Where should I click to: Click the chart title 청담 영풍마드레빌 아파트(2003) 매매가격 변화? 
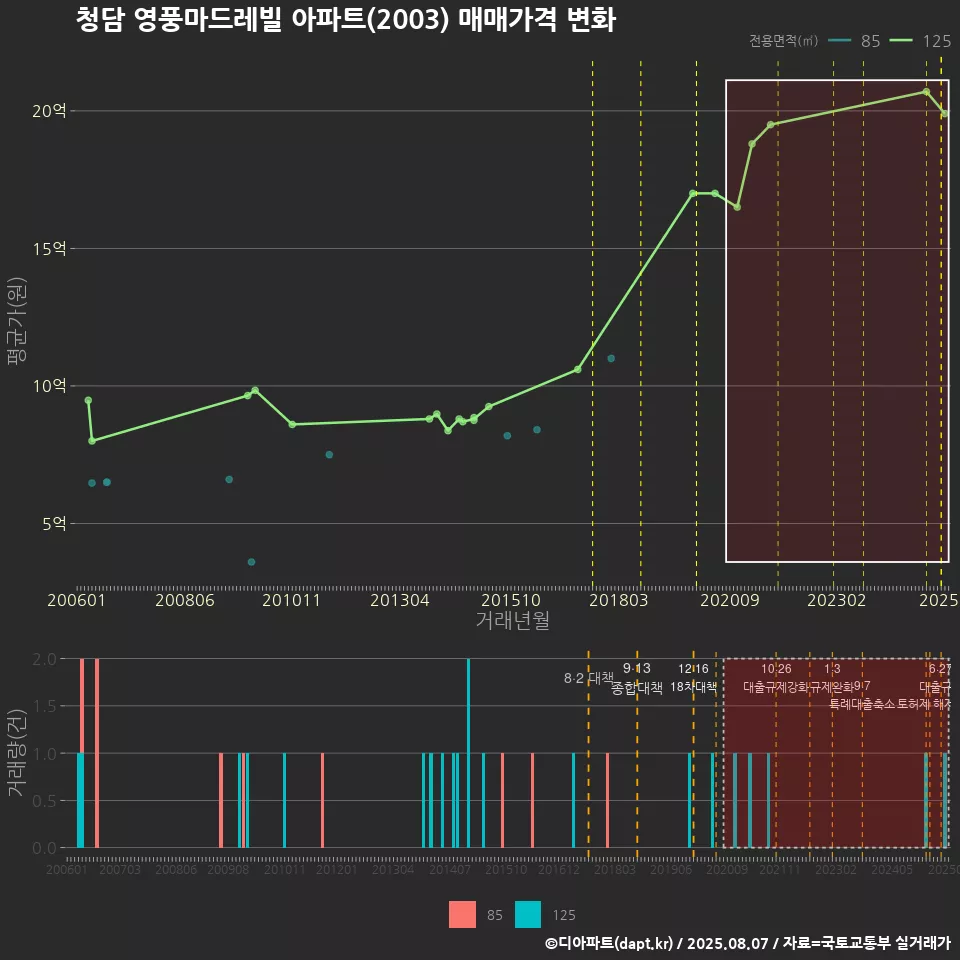point(346,20)
